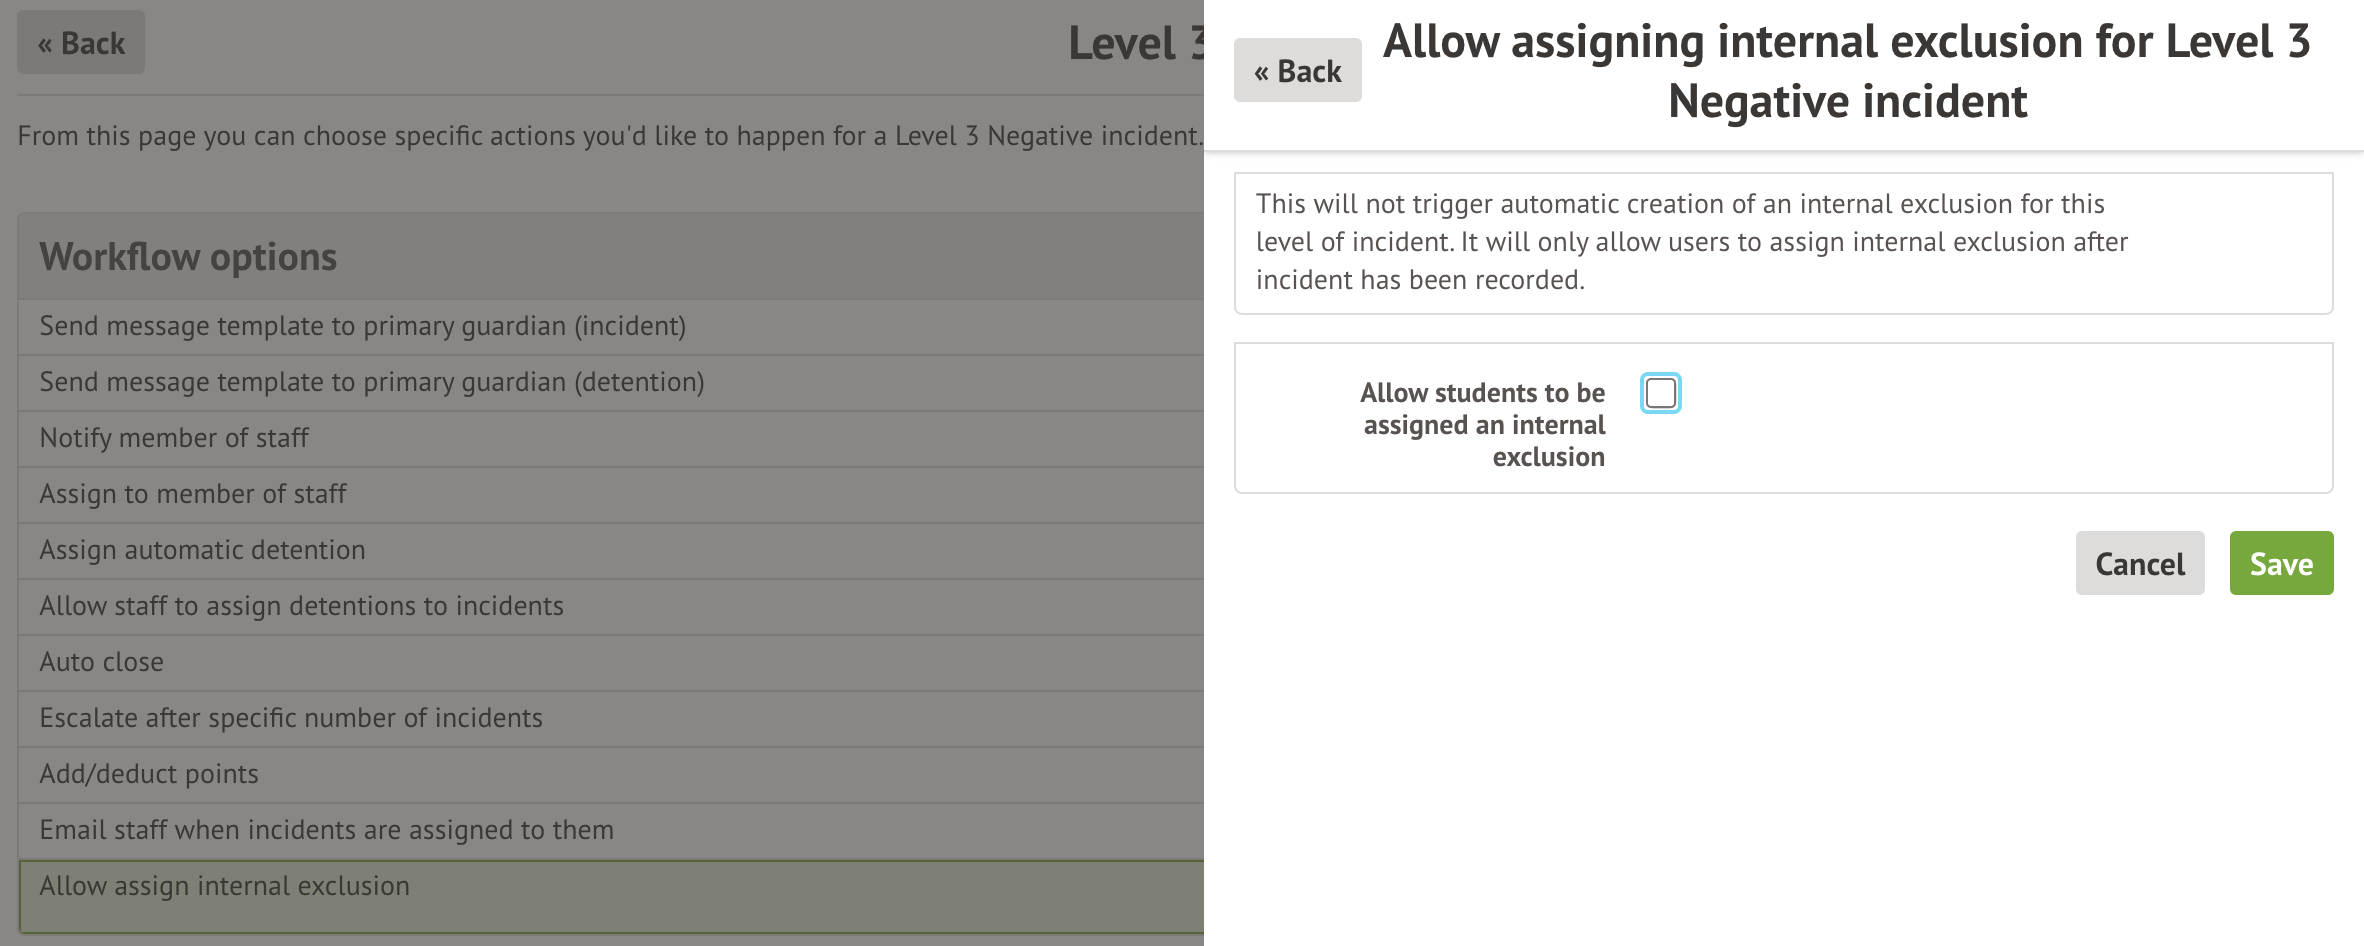Click the 'Allow students to be assigned' label
Image resolution: width=2364 pixels, height=946 pixels.
[1483, 424]
